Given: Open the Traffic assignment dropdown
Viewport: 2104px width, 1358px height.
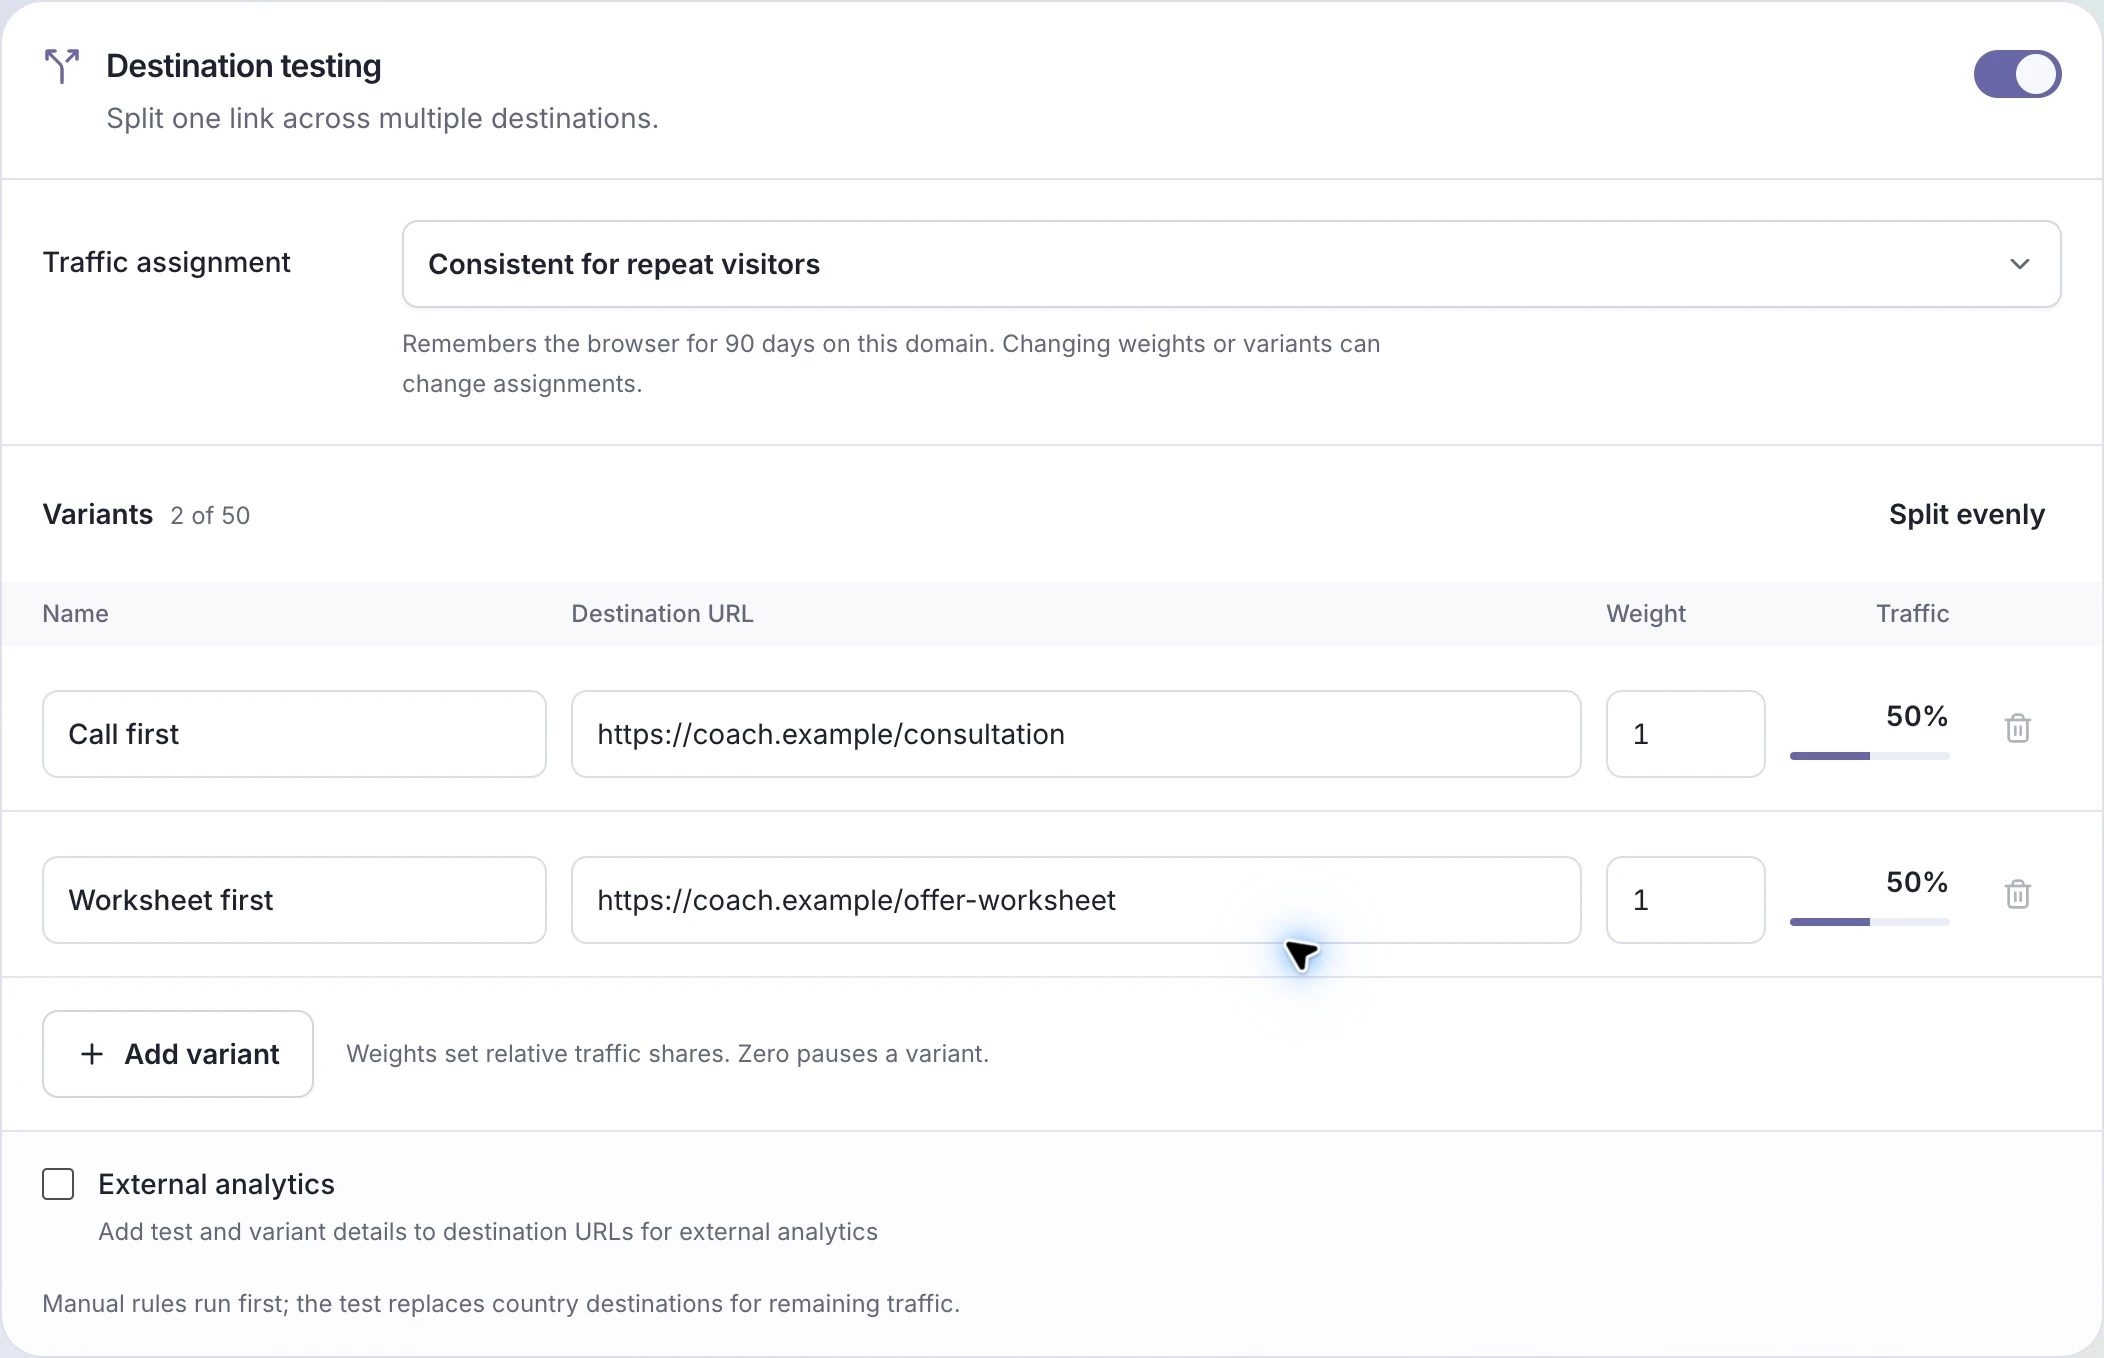Looking at the screenshot, I should (1231, 264).
